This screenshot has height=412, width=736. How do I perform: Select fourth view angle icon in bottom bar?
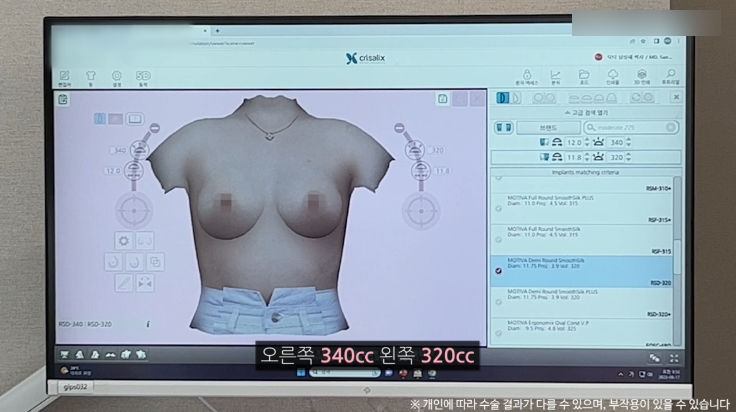coord(110,354)
